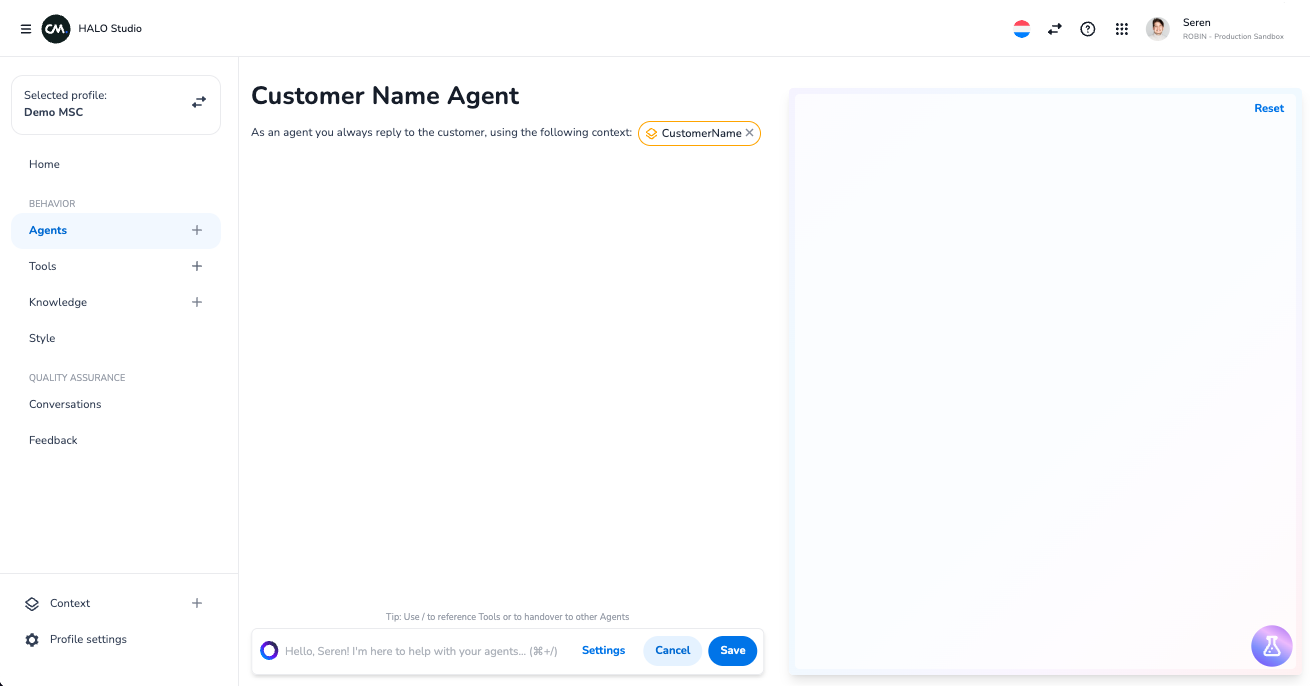Viewport: 1310px width, 686px height.
Task: Go to Conversations page
Action: [x=65, y=404]
